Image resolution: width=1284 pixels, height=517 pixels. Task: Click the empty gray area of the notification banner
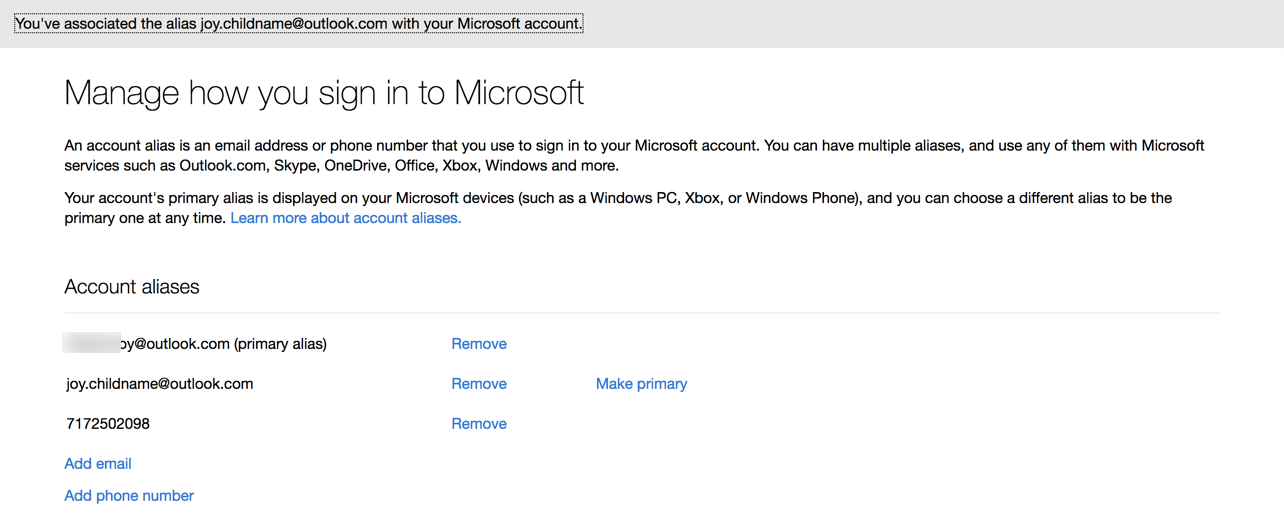pyautogui.click(x=930, y=23)
